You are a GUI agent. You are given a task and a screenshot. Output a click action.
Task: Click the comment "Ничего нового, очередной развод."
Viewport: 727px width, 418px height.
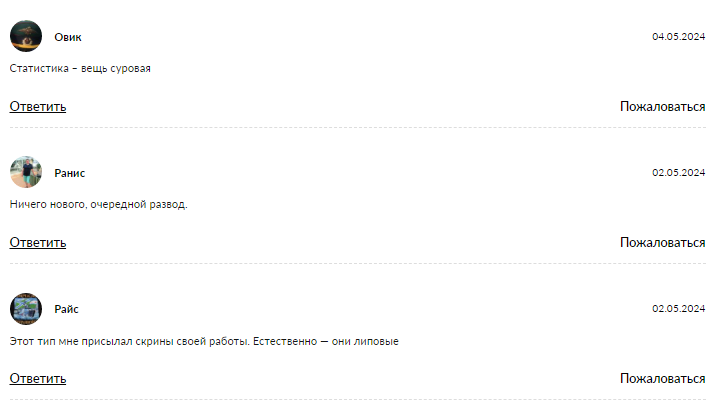point(98,205)
